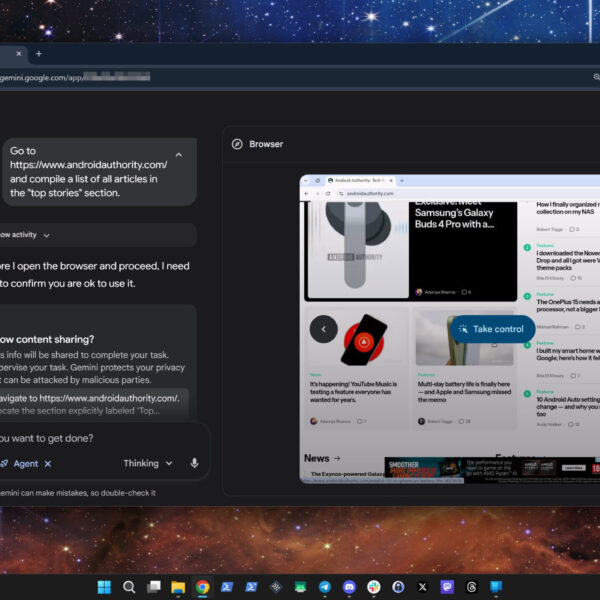Open the tab dropdown arrow in the embedded browser
The image size is (600, 600).
(305, 181)
